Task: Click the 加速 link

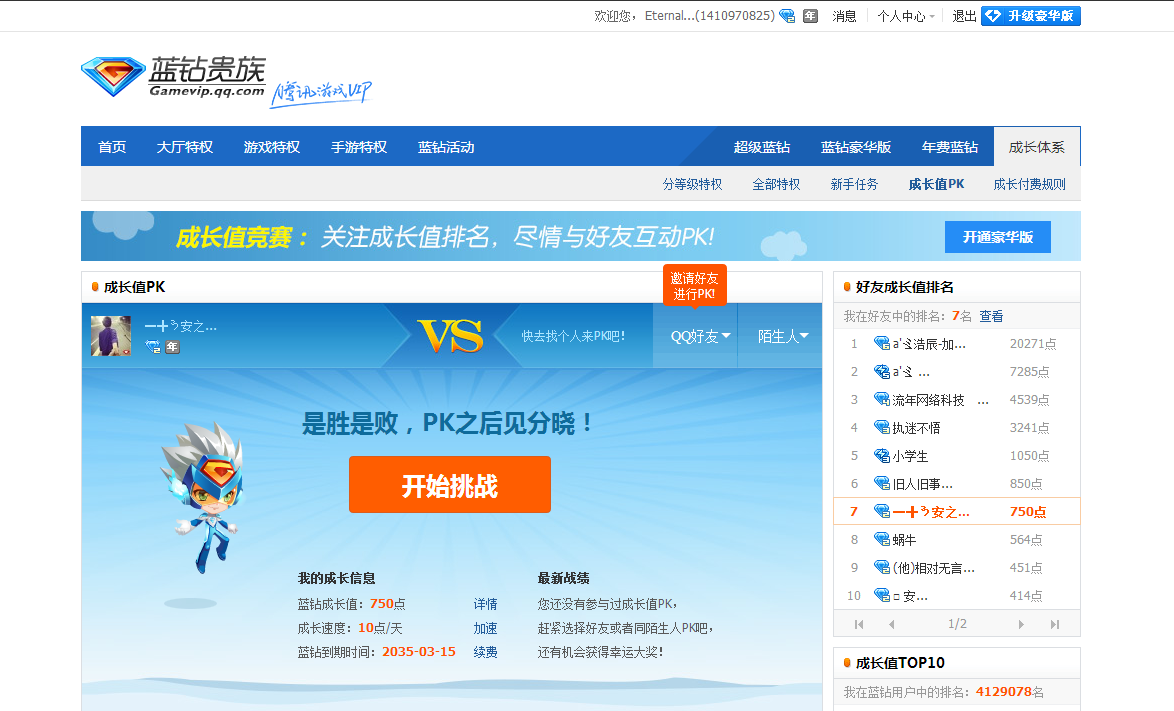Action: coord(485,628)
